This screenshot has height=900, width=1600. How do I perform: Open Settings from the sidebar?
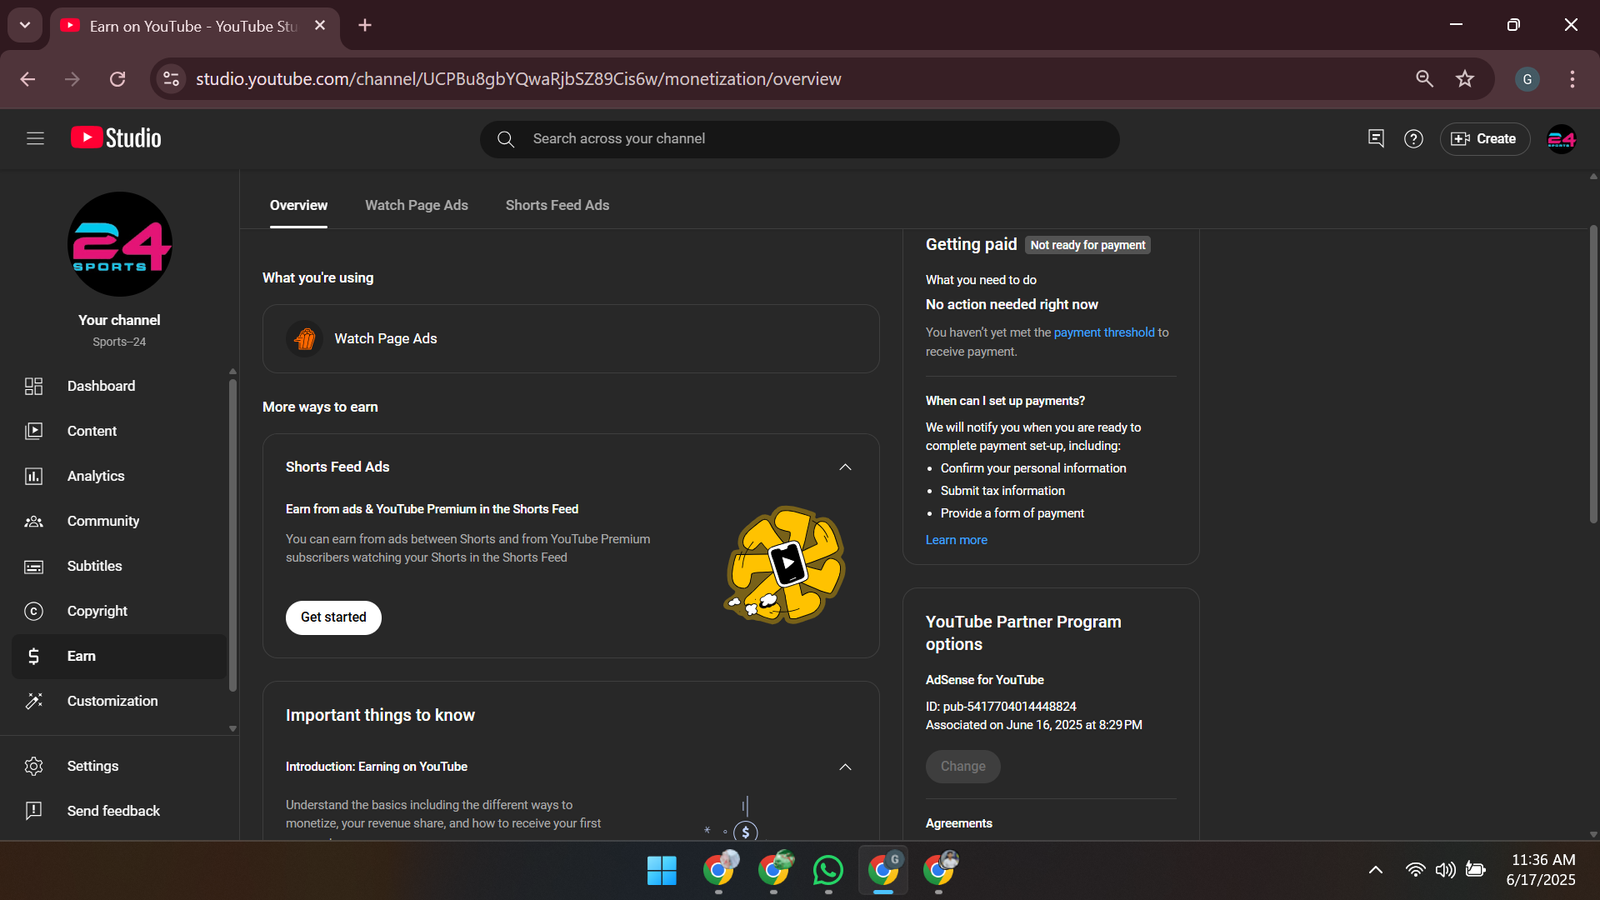point(120,766)
